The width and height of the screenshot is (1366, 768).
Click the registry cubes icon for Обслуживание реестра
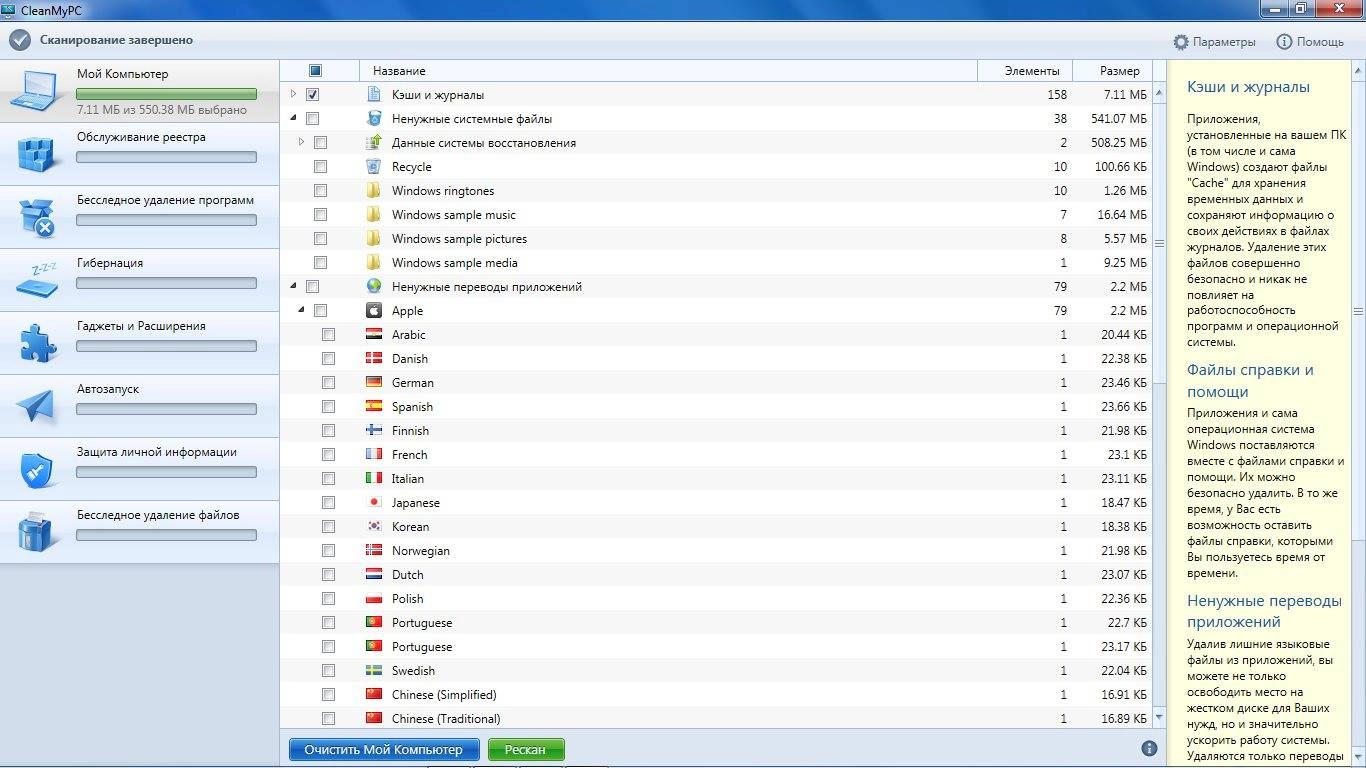coord(38,154)
